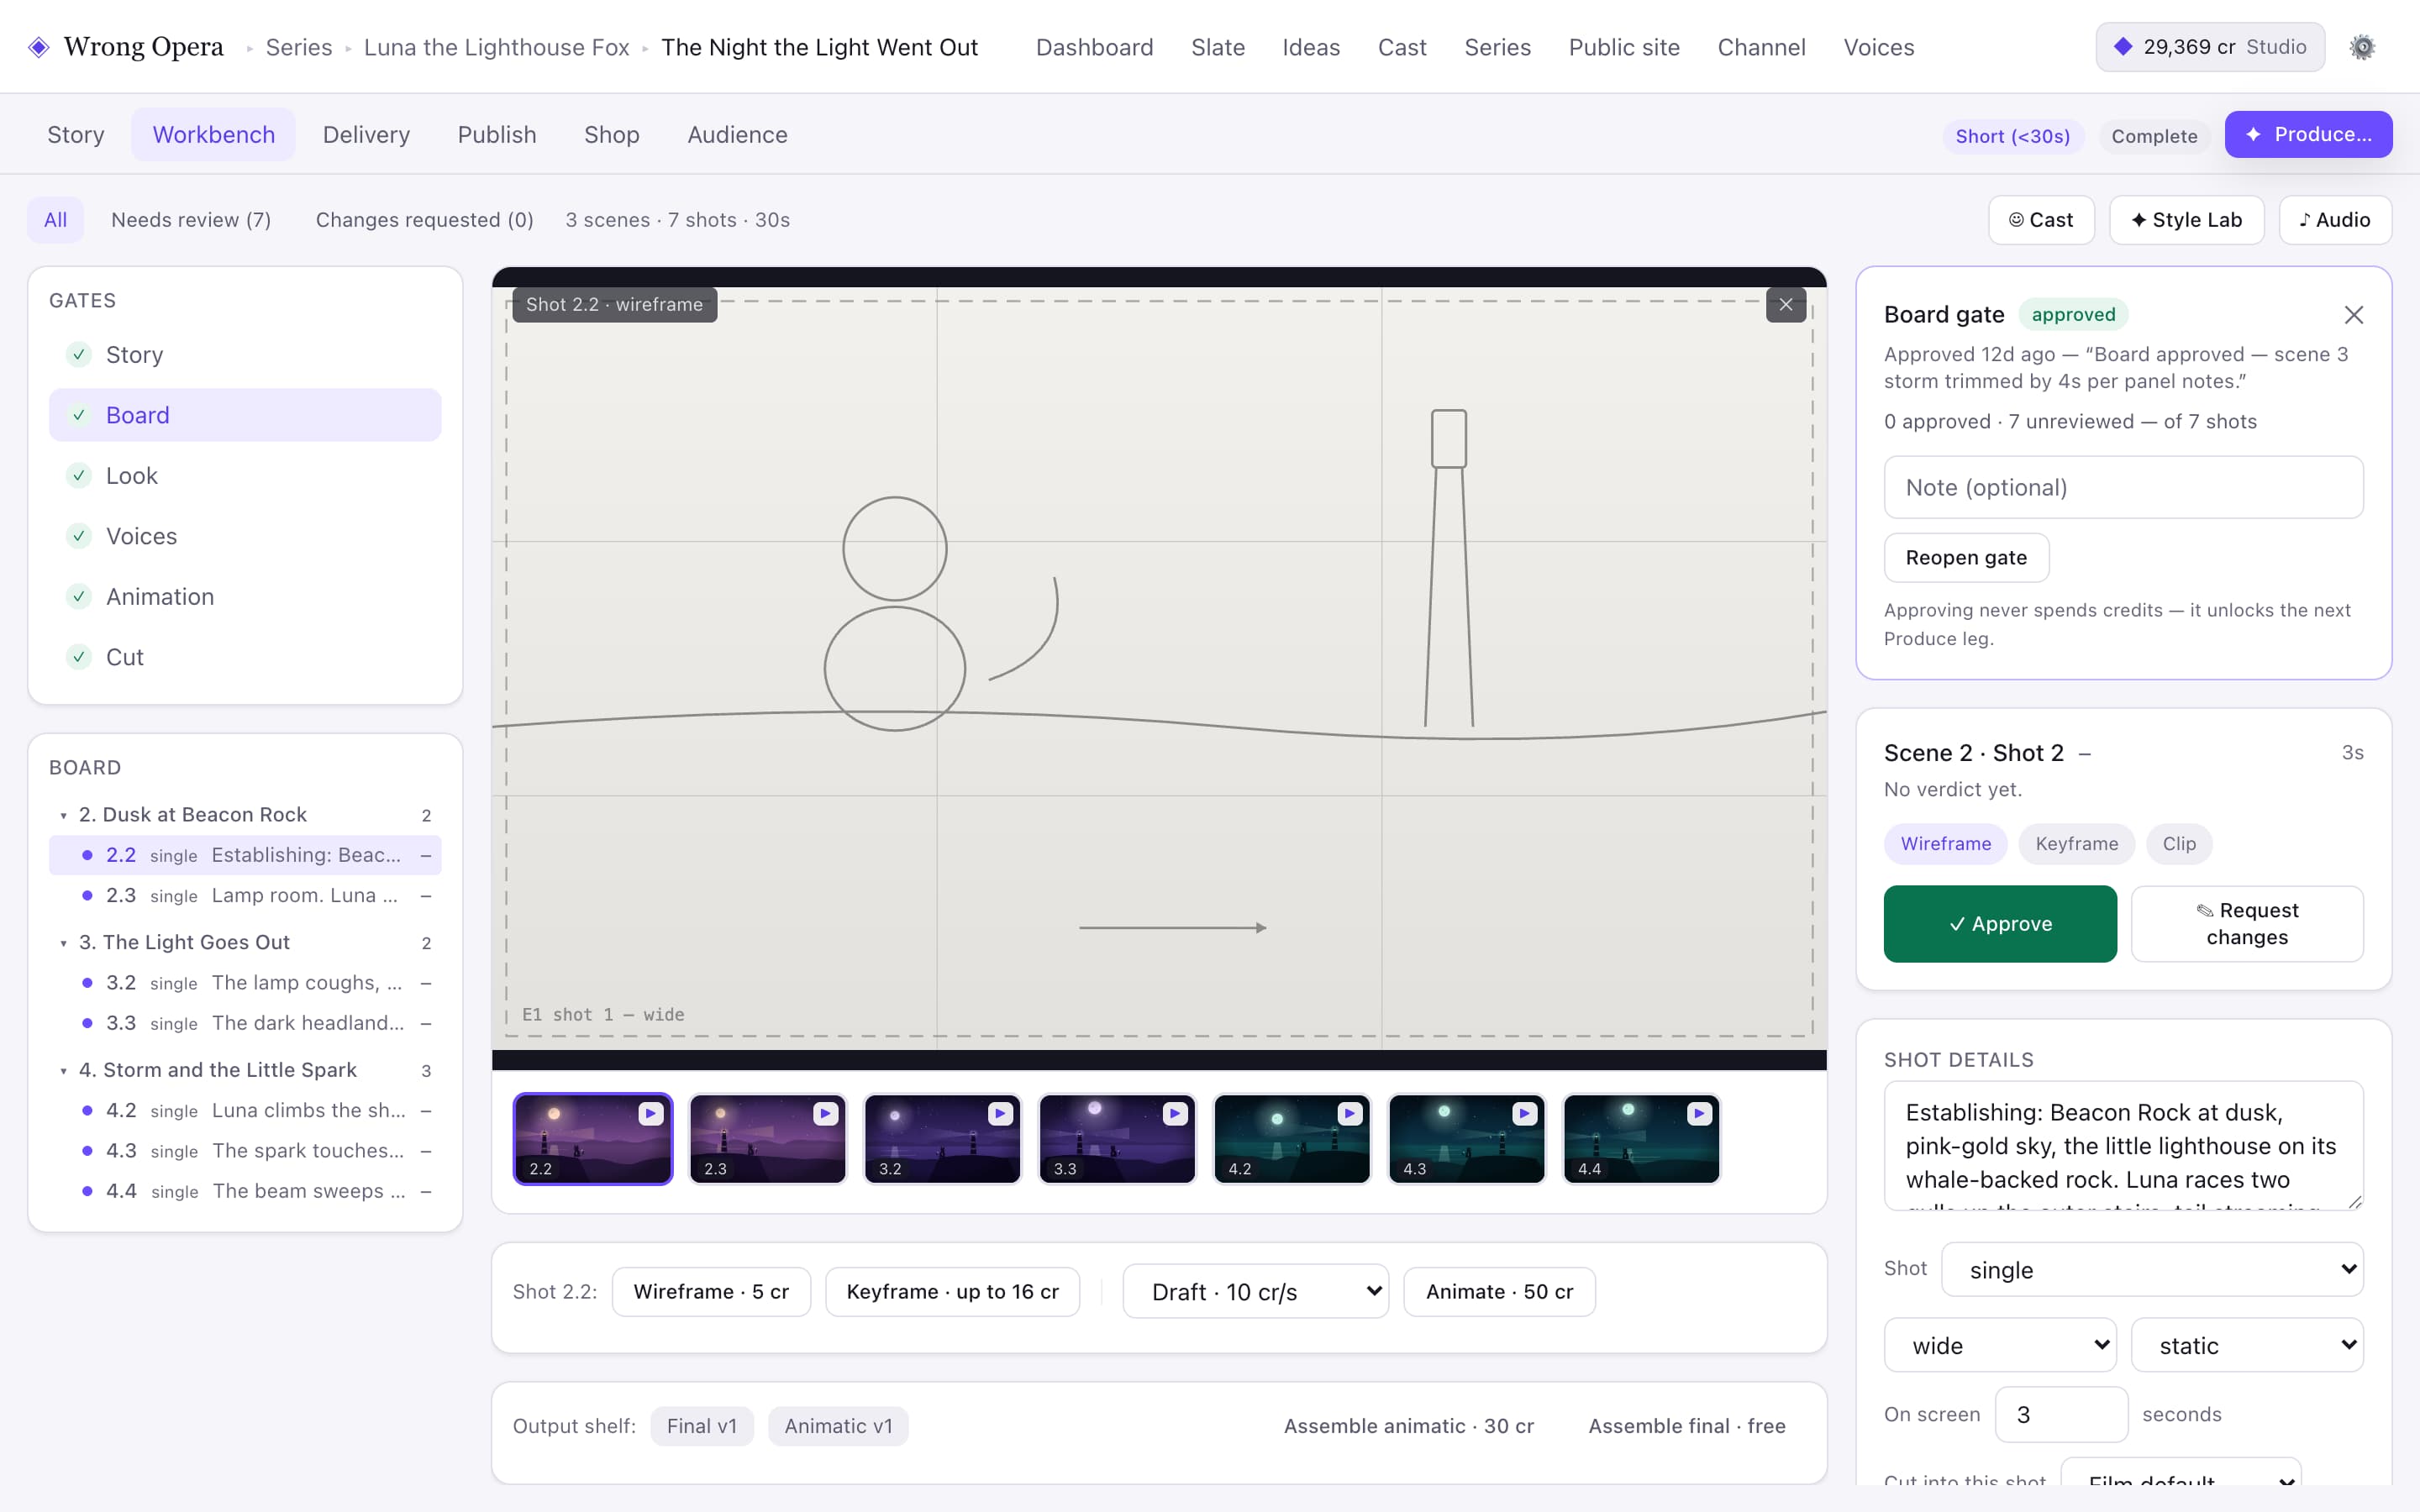Open the Delivery tab
2420x1512 pixels.
click(x=366, y=135)
